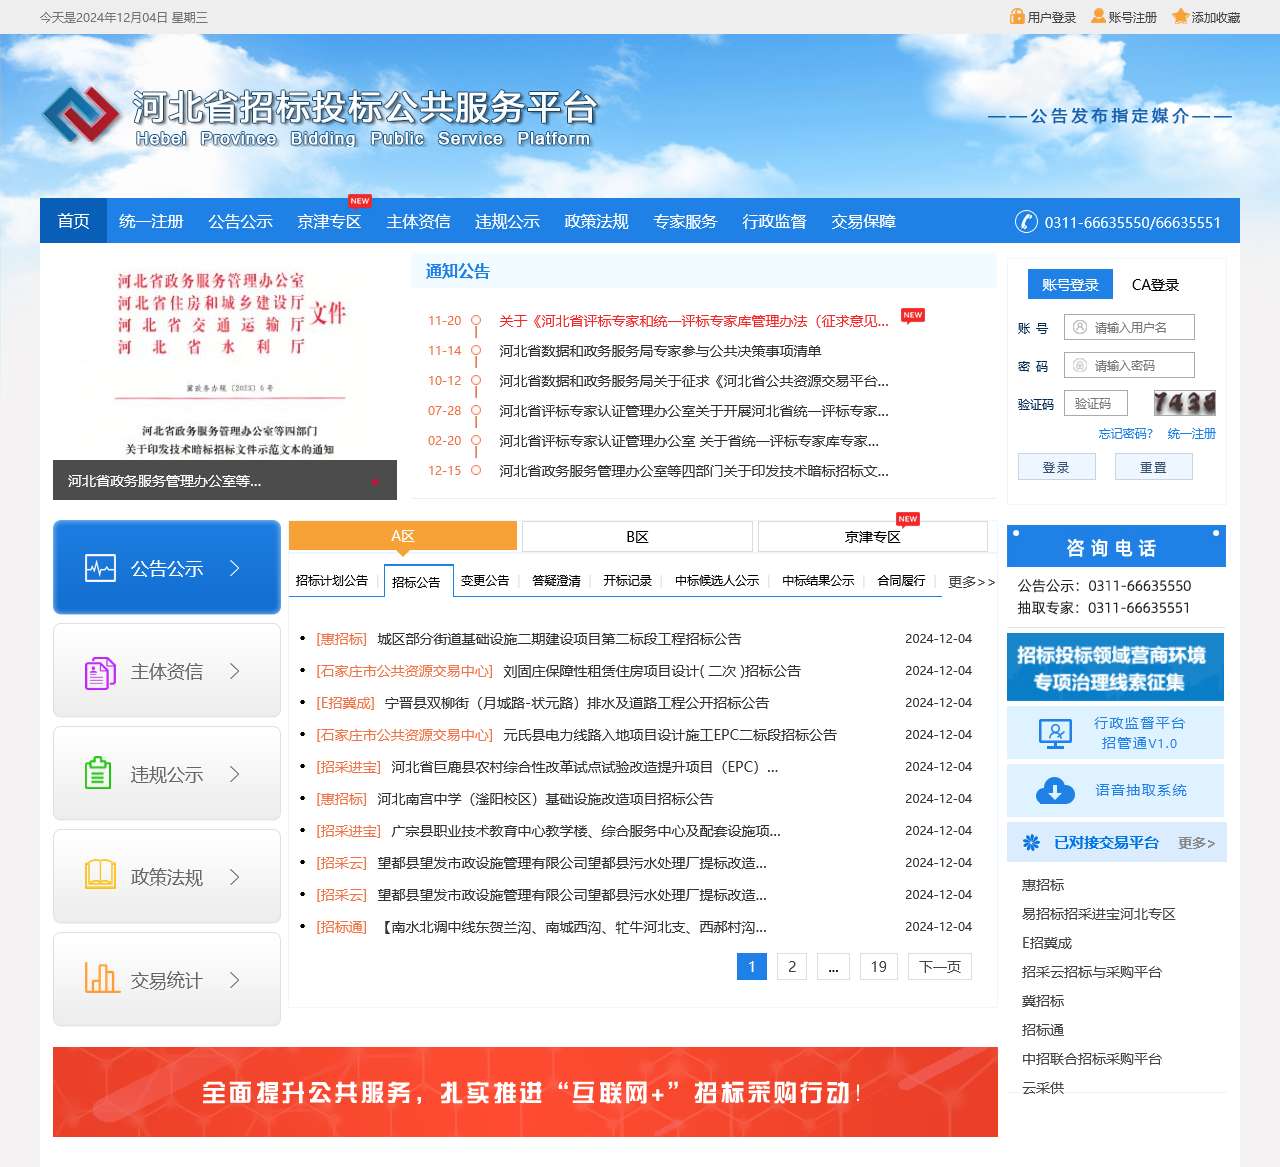Jump to page 19 of announcements

point(879,966)
